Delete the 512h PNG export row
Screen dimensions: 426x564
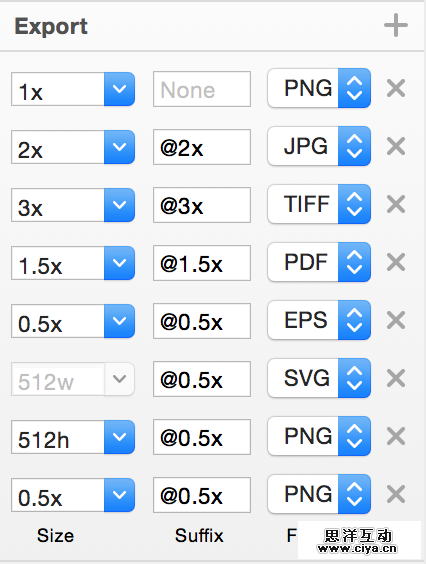(x=396, y=436)
